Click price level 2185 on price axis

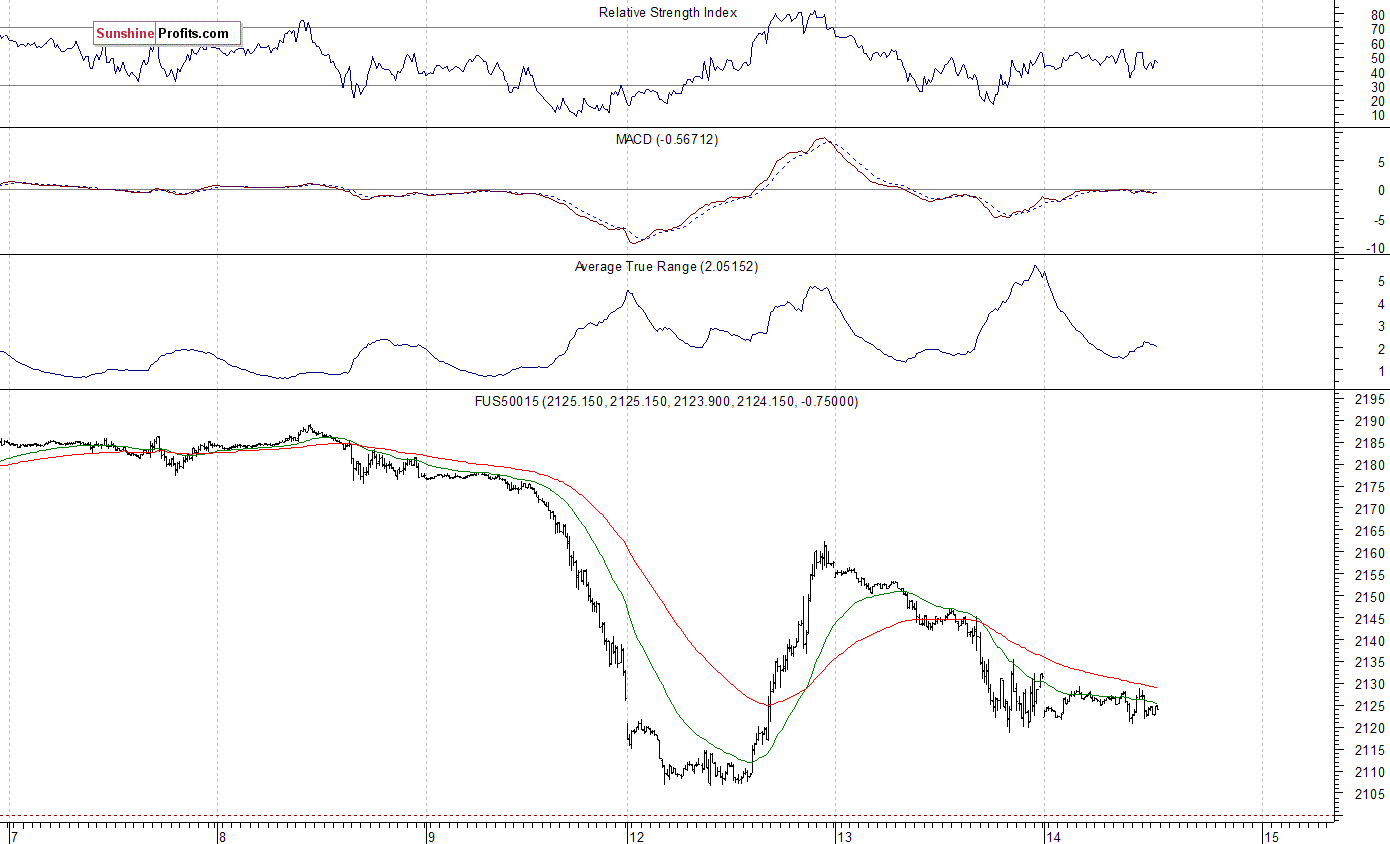pos(1370,444)
